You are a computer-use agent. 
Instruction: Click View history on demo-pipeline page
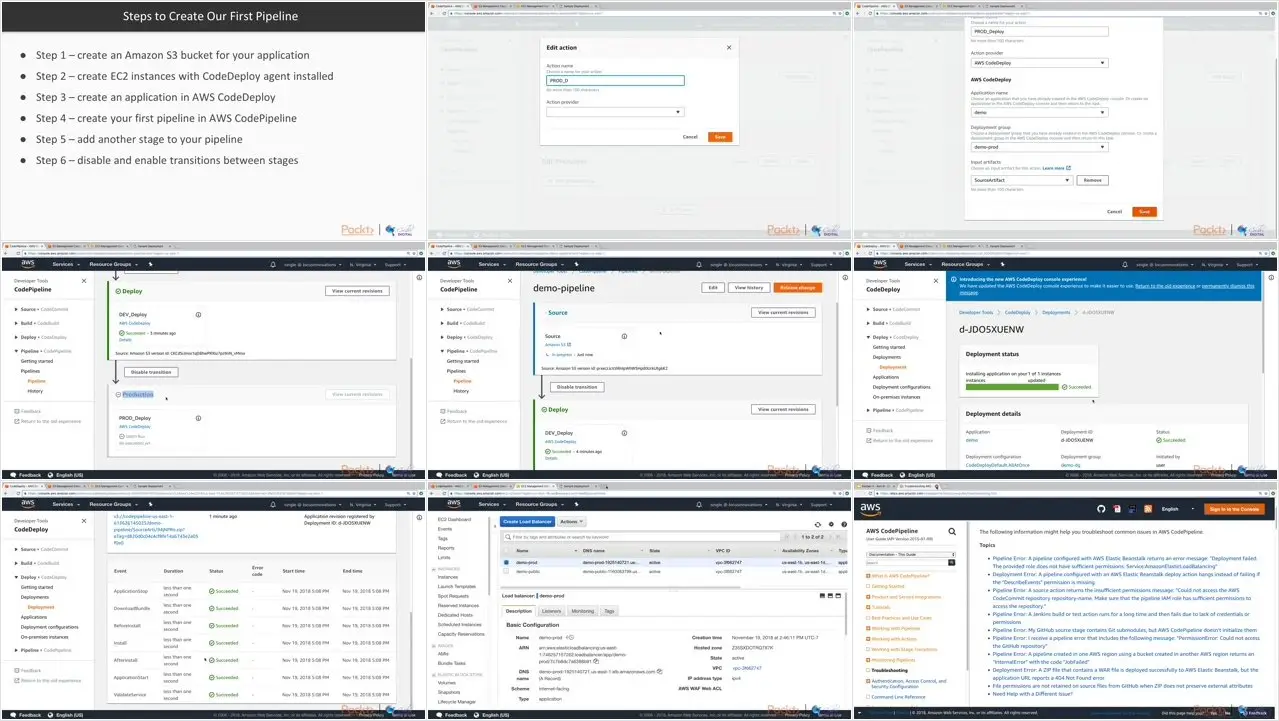pyautogui.click(x=749, y=287)
